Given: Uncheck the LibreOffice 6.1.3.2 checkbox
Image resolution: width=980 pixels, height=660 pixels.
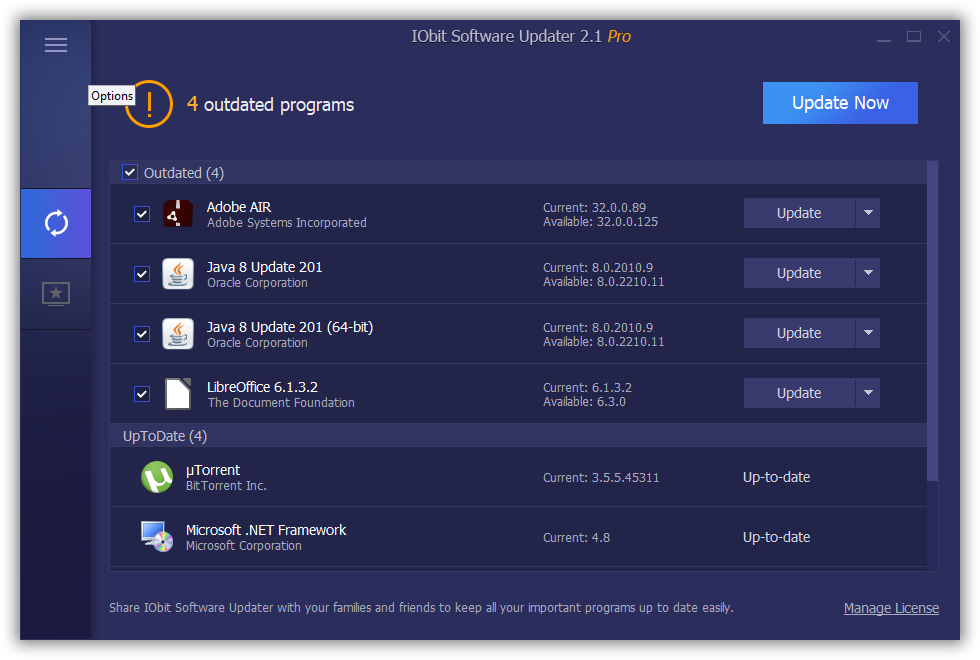Looking at the screenshot, I should click(142, 394).
